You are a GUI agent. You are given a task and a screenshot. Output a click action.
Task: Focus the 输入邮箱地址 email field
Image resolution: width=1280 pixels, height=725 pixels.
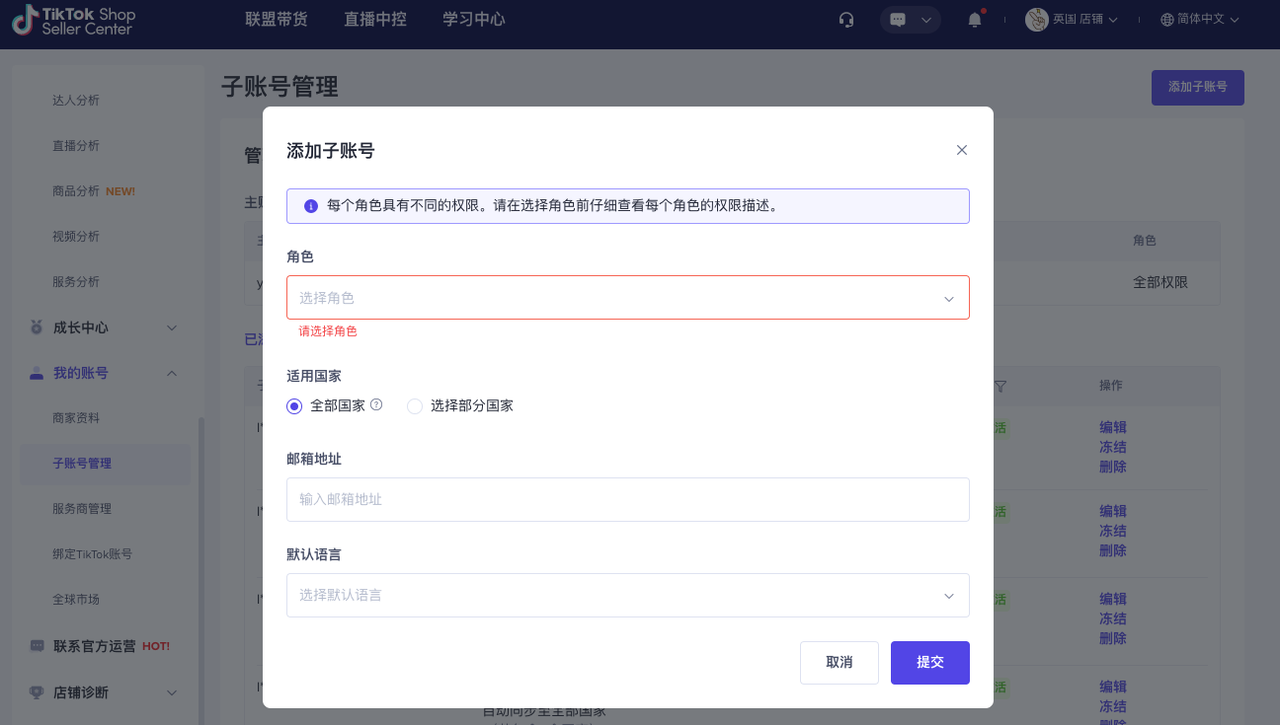627,499
